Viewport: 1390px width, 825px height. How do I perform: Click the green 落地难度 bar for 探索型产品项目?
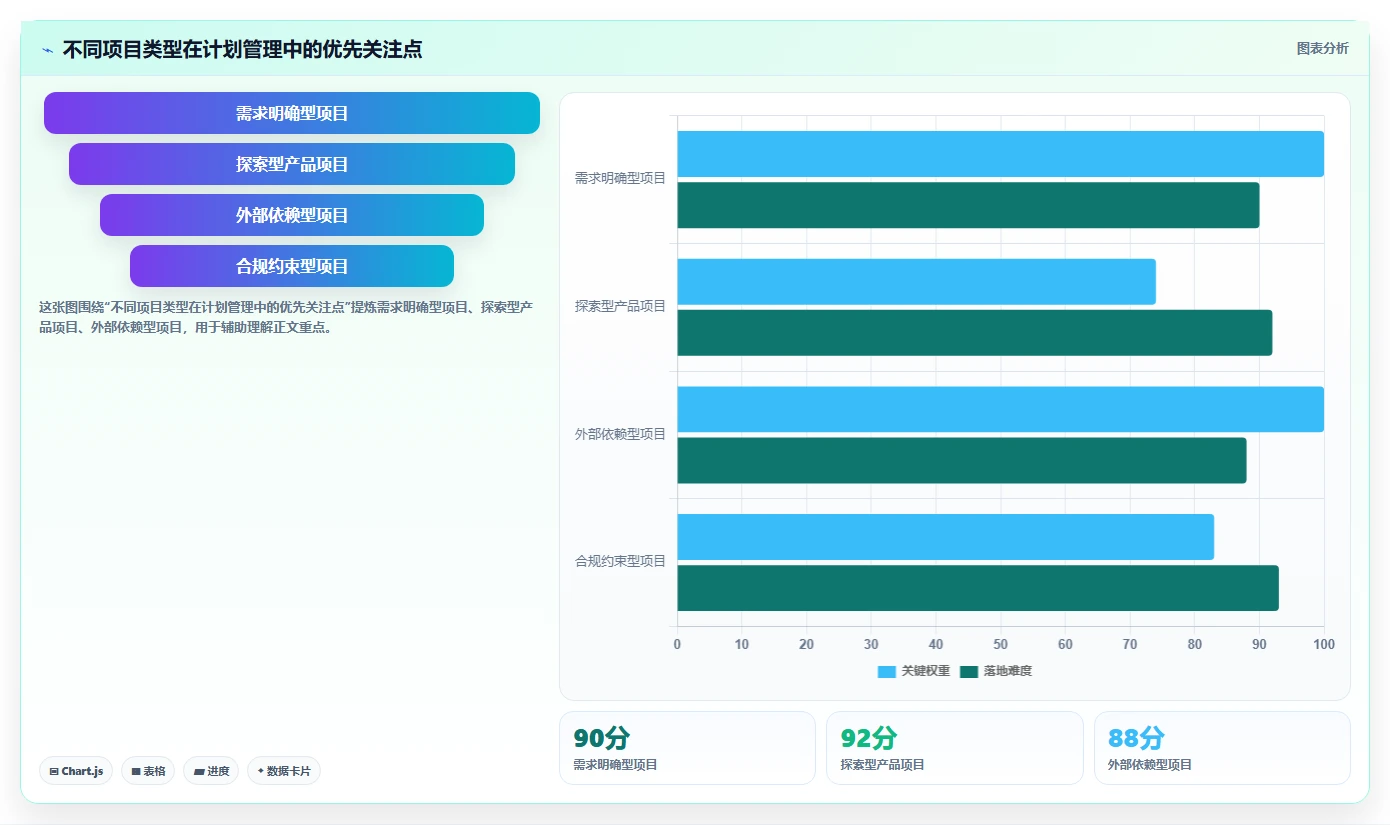coord(975,333)
